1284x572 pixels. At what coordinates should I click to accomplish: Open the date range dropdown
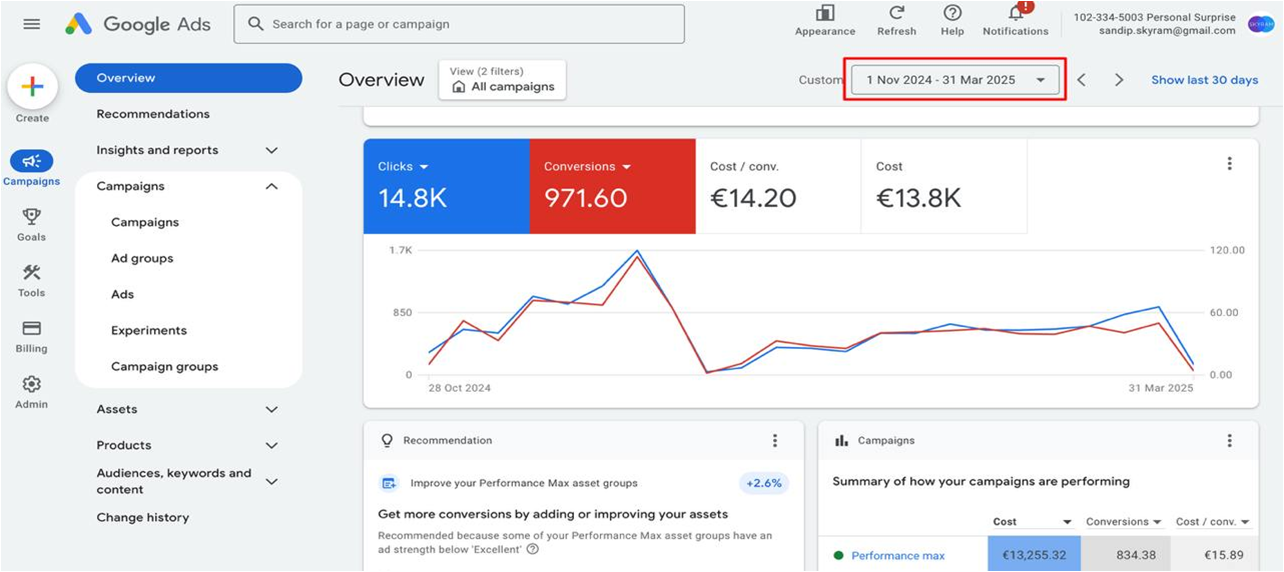tap(955, 80)
